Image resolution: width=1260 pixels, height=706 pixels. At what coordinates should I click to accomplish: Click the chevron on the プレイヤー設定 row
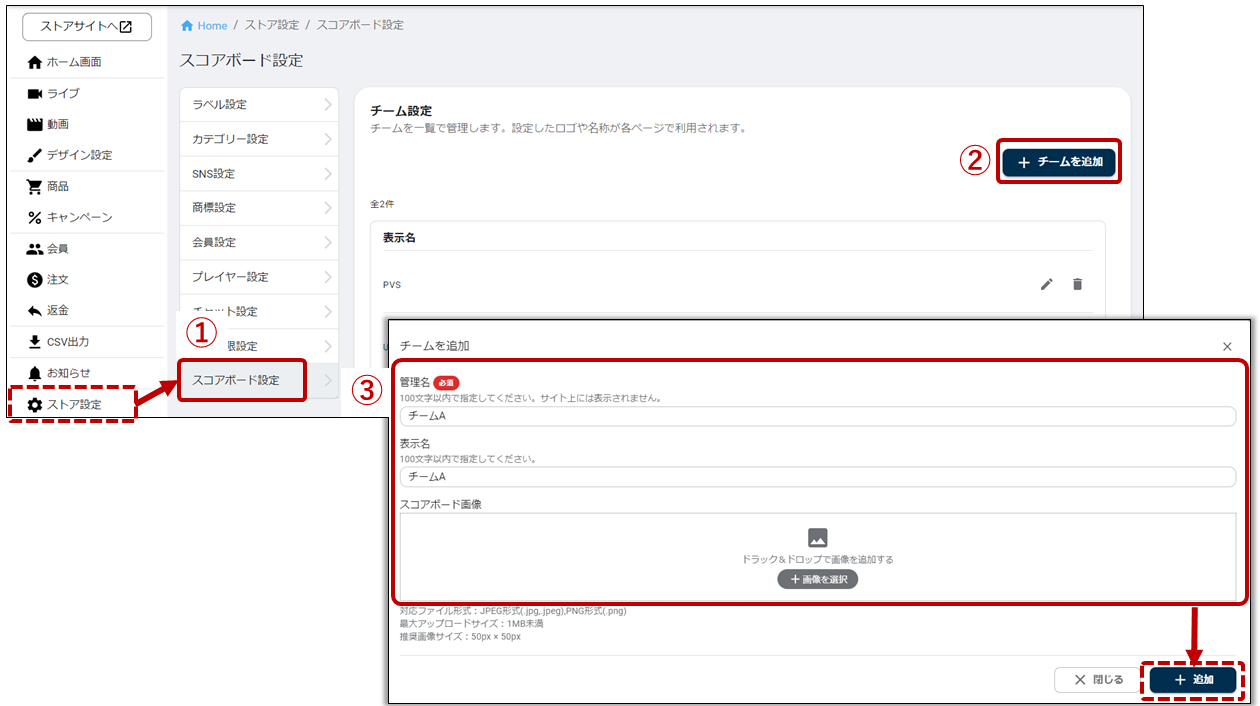point(328,277)
